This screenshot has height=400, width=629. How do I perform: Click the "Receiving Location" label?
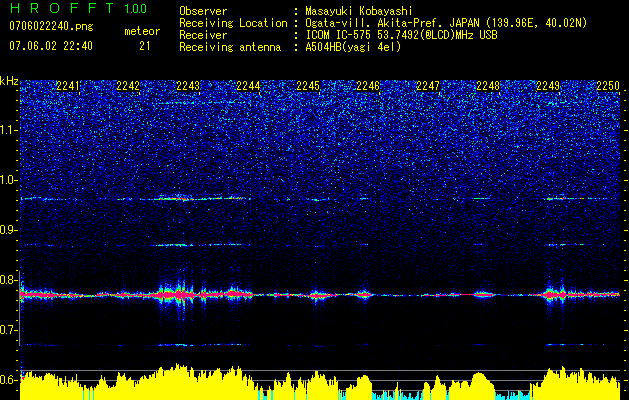[233, 23]
